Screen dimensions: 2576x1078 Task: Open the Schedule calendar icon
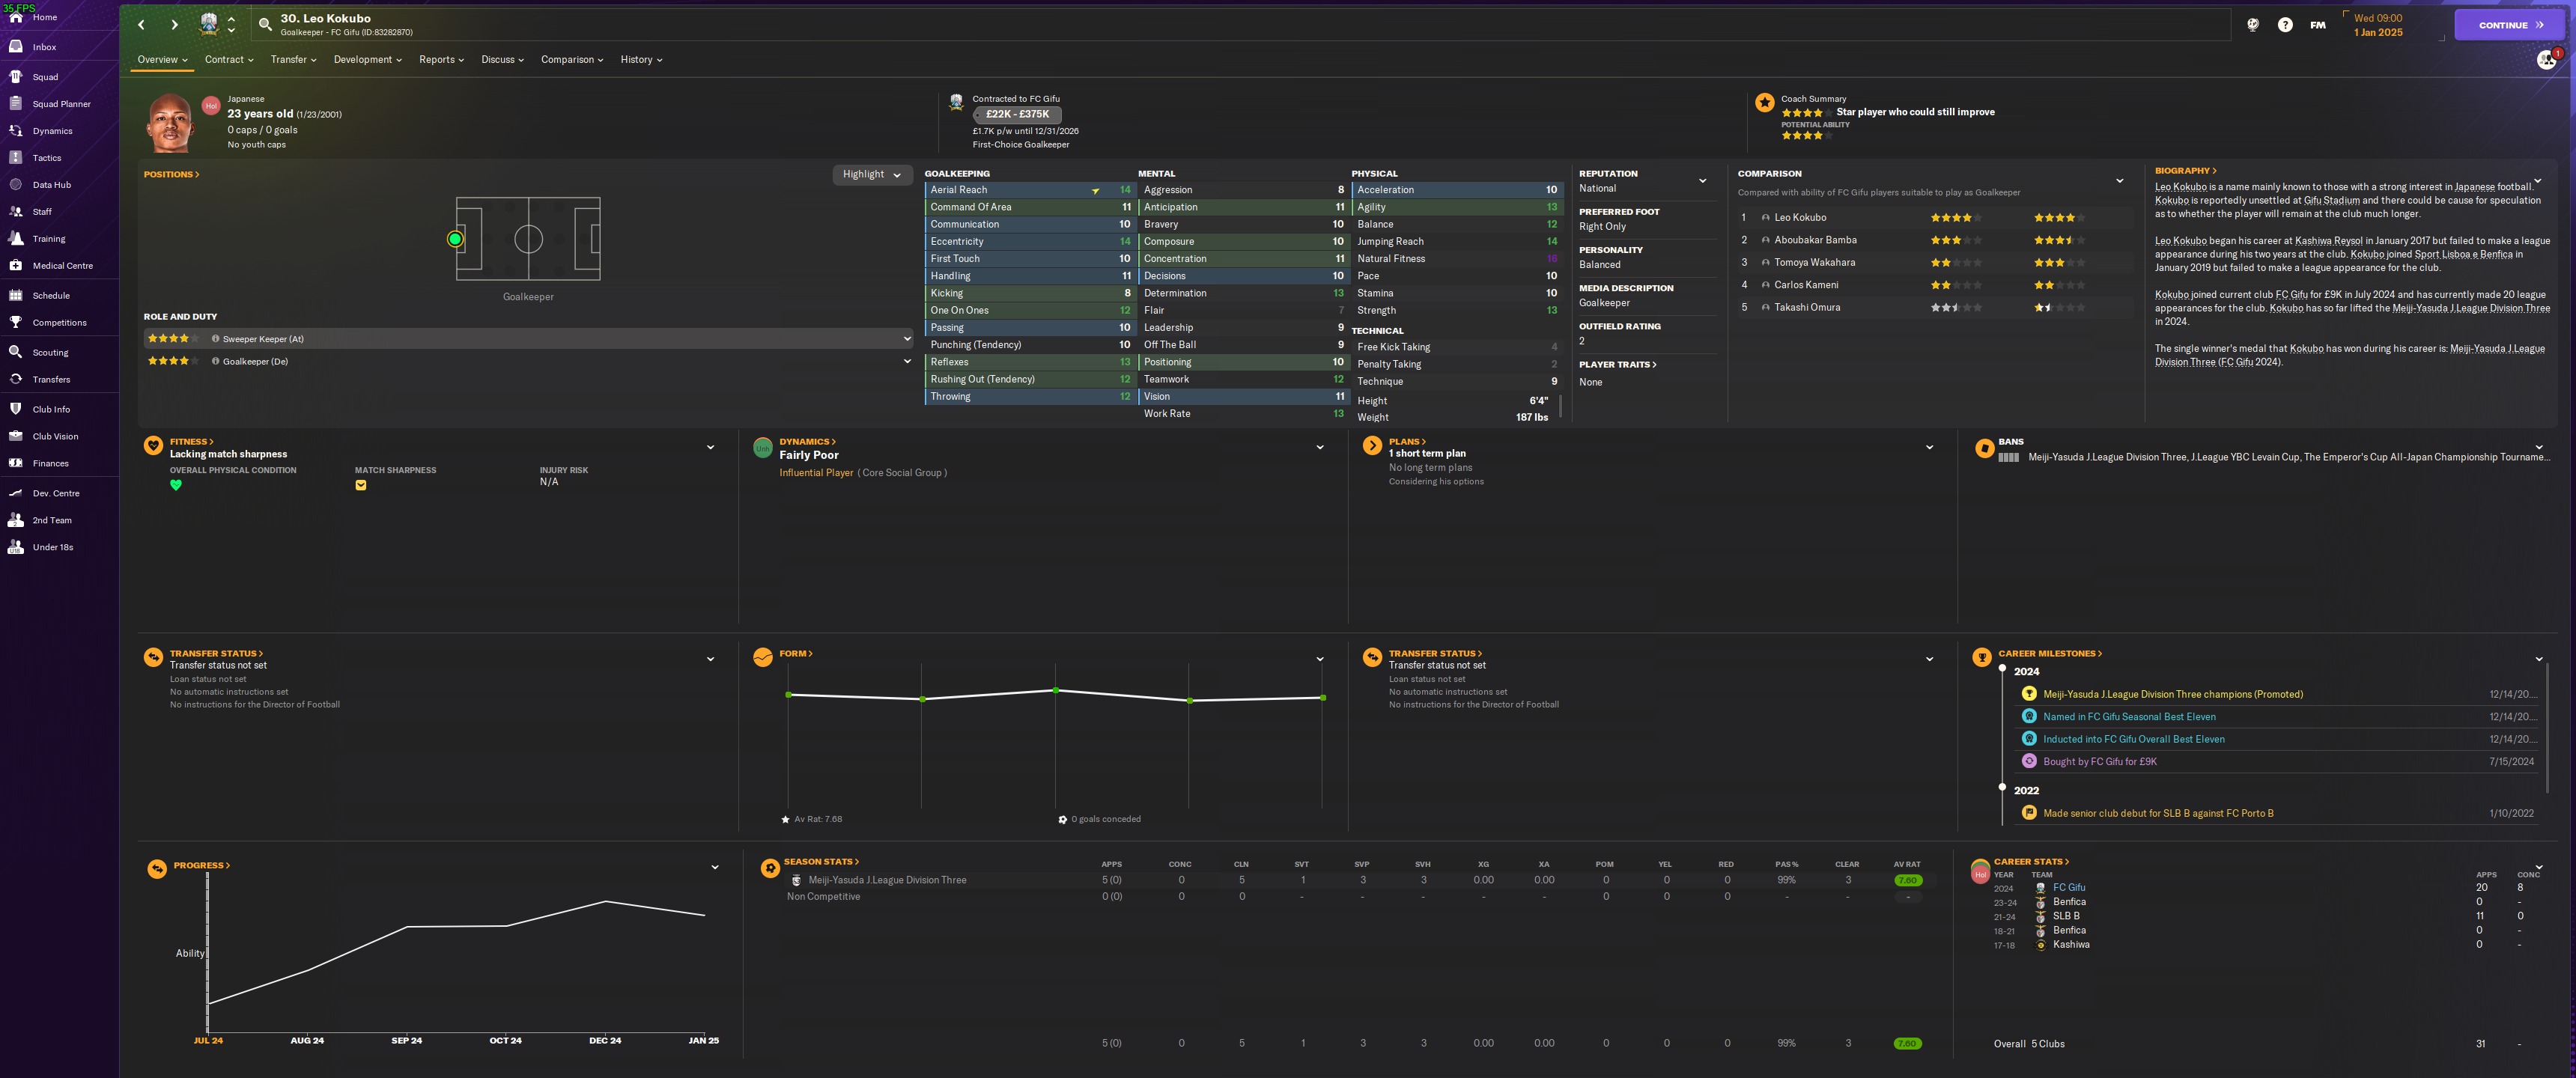click(x=16, y=296)
